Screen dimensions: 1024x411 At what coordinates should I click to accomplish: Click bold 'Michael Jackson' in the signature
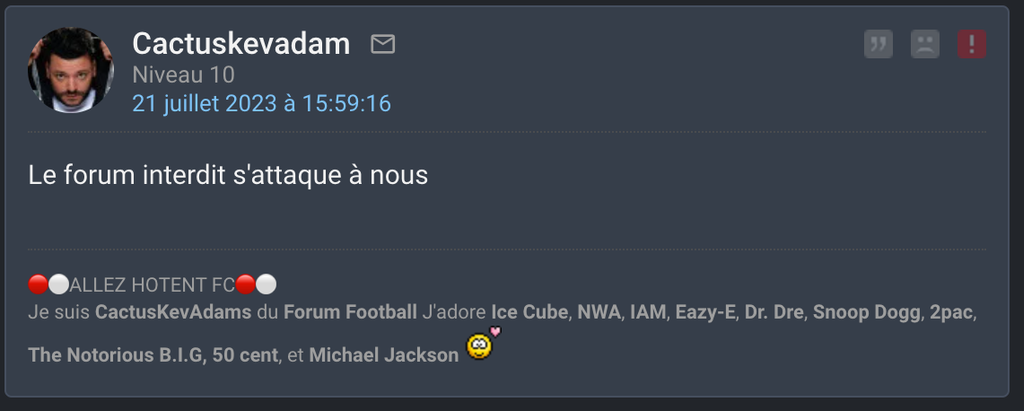(383, 355)
